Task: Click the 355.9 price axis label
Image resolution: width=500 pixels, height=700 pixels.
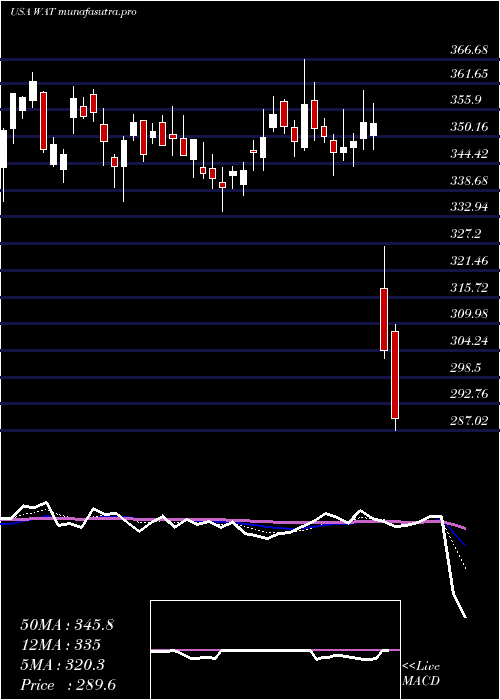Action: [465, 100]
